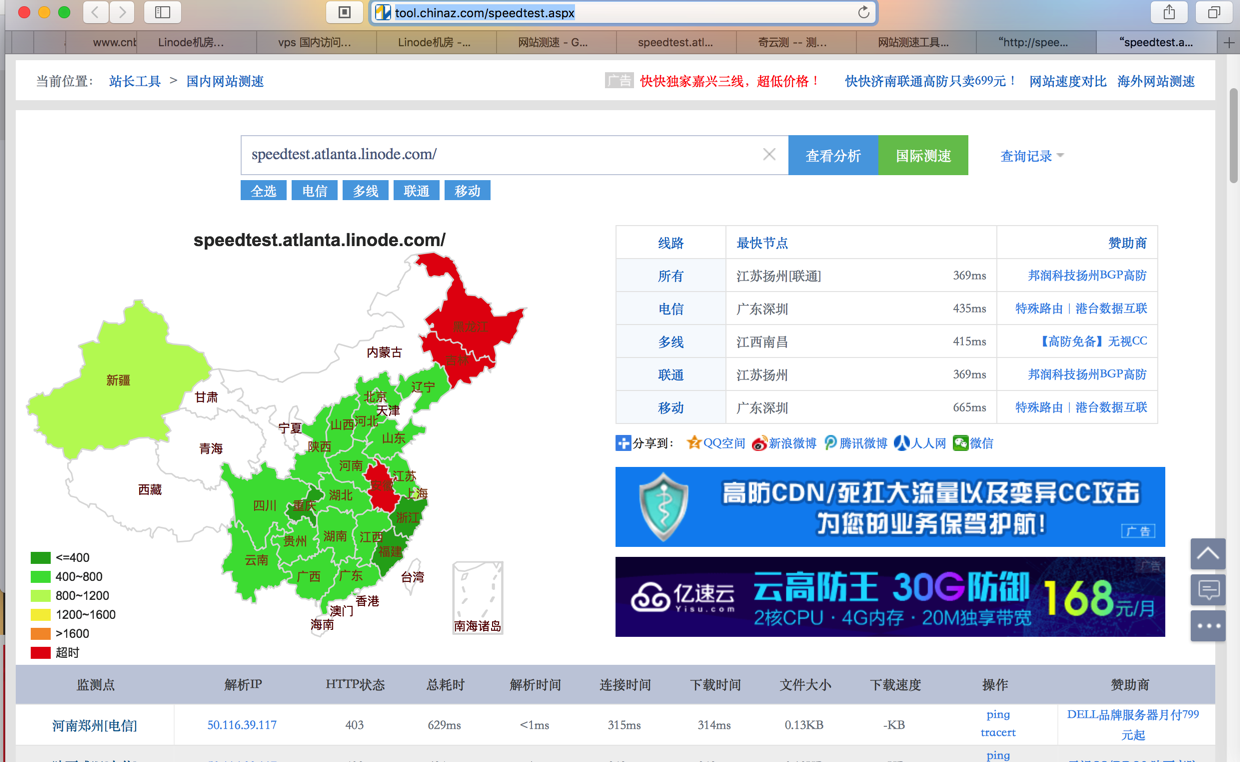Screen dimensions: 1240x762
Task: Toggle the 多线 line filter
Action: [365, 191]
